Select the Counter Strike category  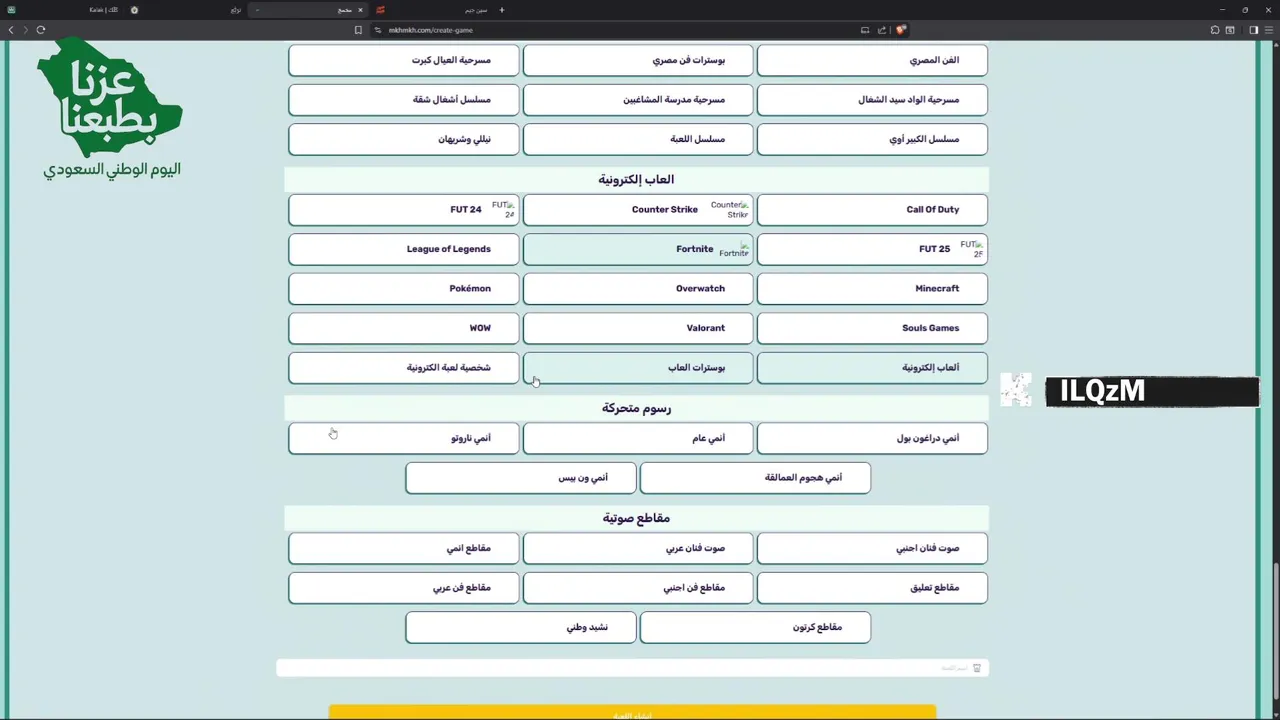pos(638,210)
